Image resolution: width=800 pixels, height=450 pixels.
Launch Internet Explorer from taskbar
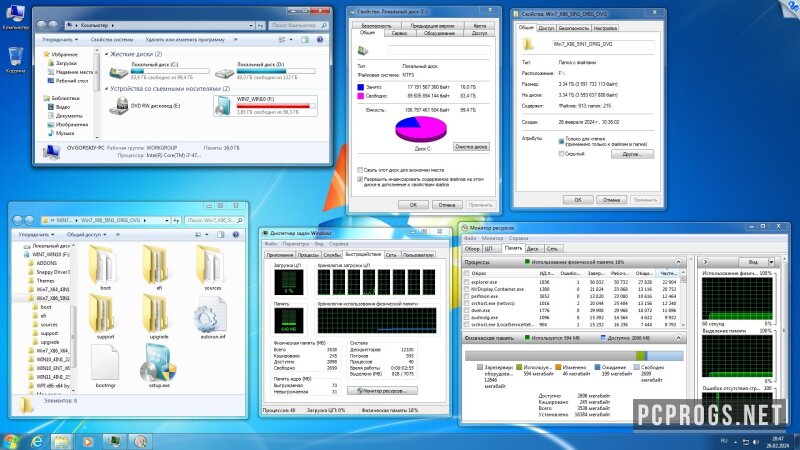37,441
